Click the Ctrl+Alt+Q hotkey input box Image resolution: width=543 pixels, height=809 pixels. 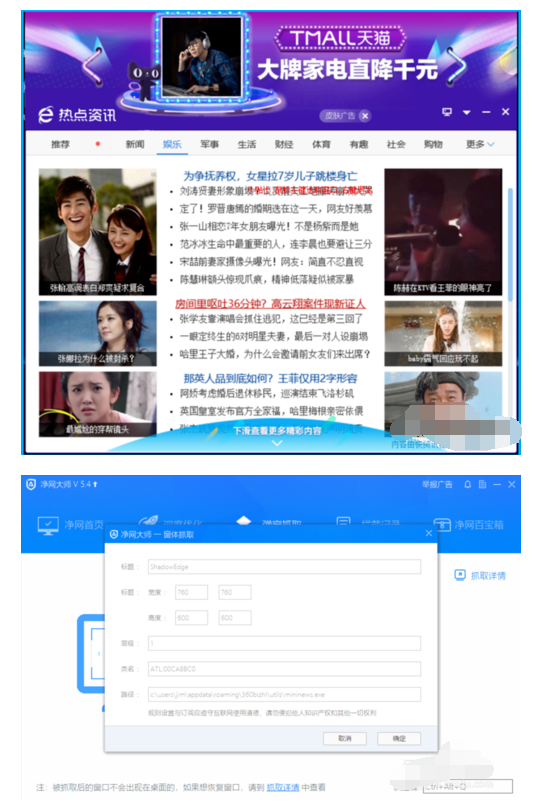[468, 786]
